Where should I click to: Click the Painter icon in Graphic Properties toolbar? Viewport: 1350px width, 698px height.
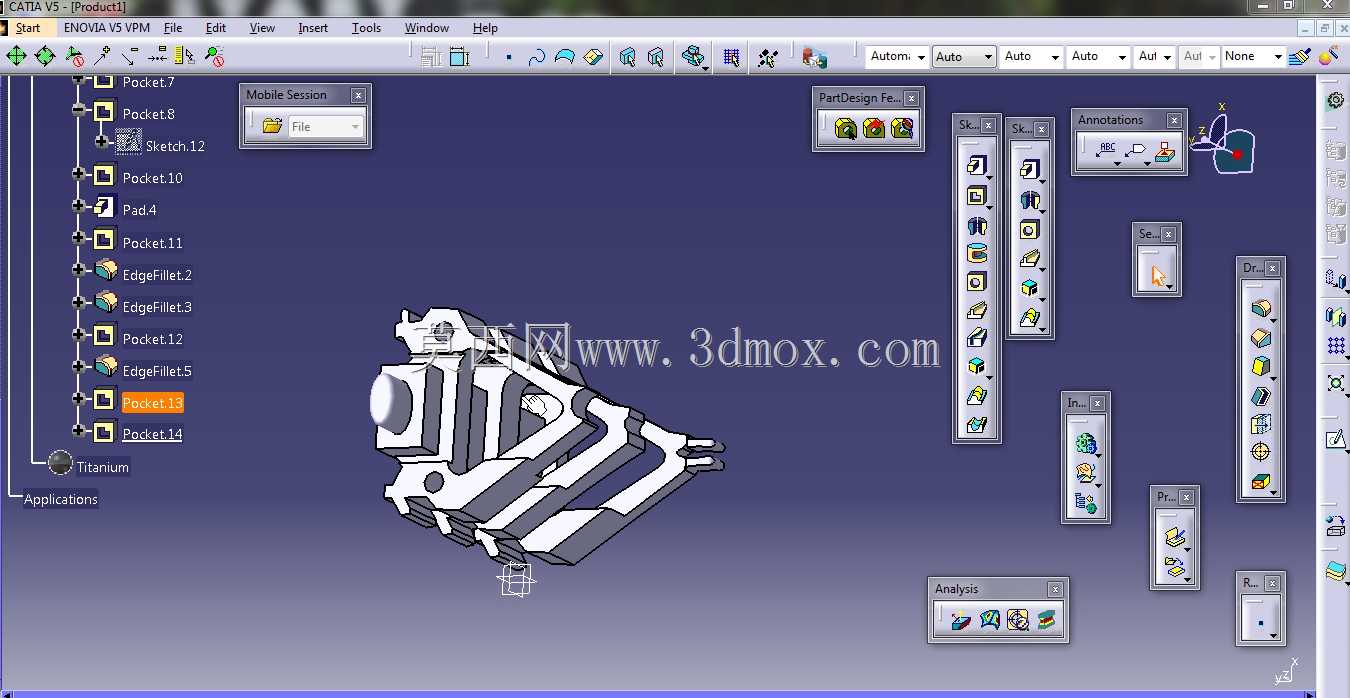point(1299,56)
